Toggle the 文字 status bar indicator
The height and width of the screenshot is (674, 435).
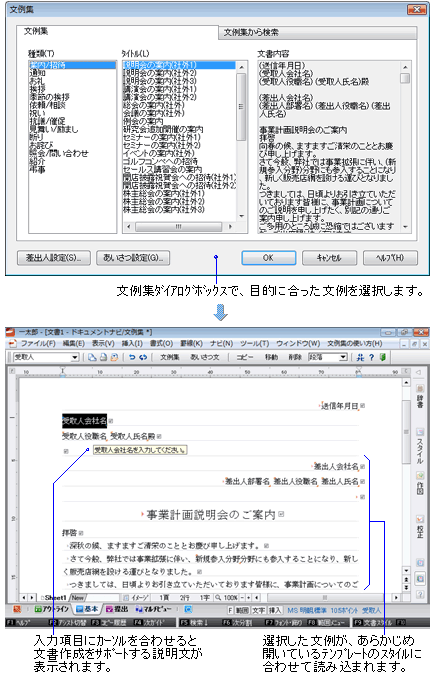click(x=259, y=610)
